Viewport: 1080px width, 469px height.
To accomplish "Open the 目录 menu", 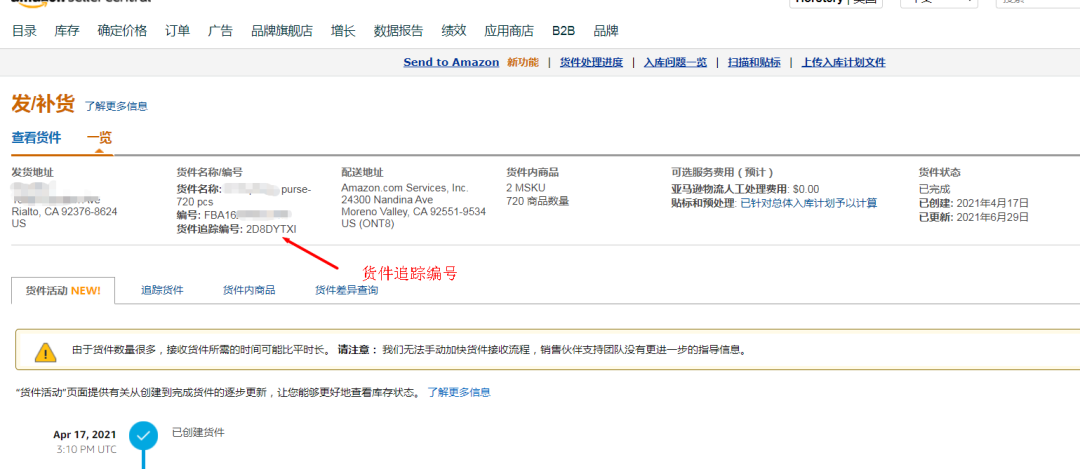I will (x=24, y=31).
